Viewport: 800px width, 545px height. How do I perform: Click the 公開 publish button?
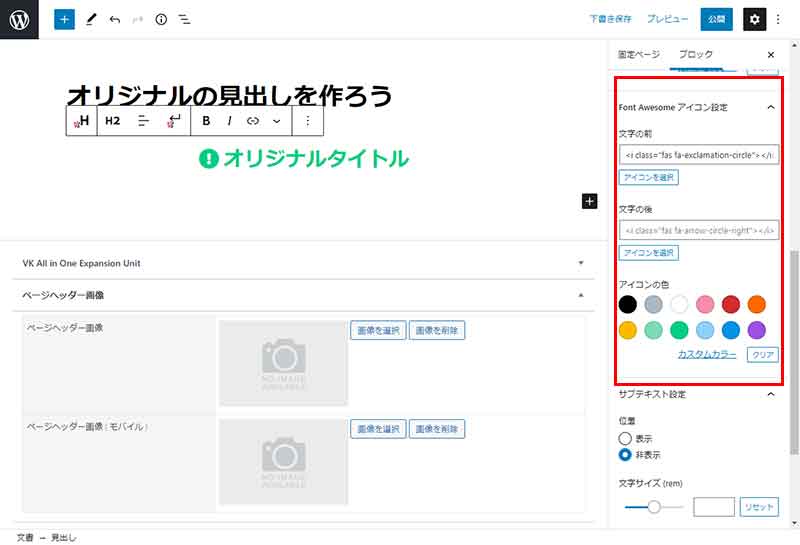coord(715,19)
